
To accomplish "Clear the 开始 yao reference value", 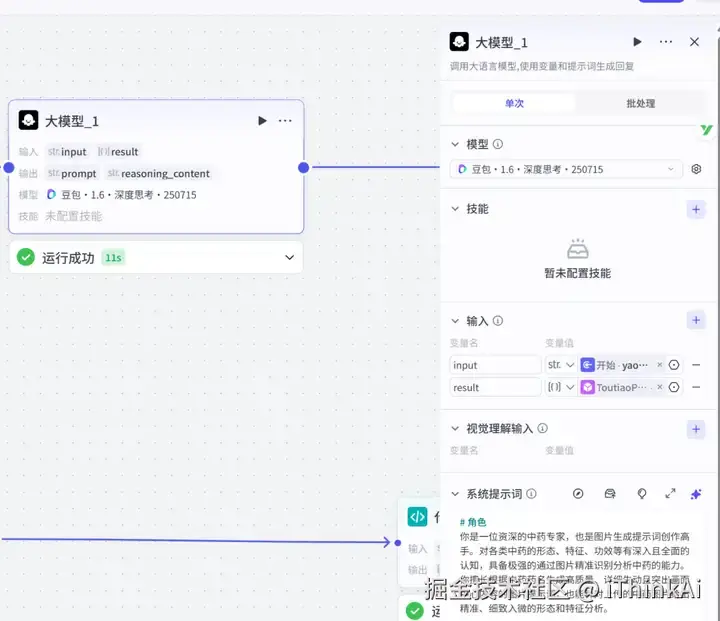I will pos(659,365).
